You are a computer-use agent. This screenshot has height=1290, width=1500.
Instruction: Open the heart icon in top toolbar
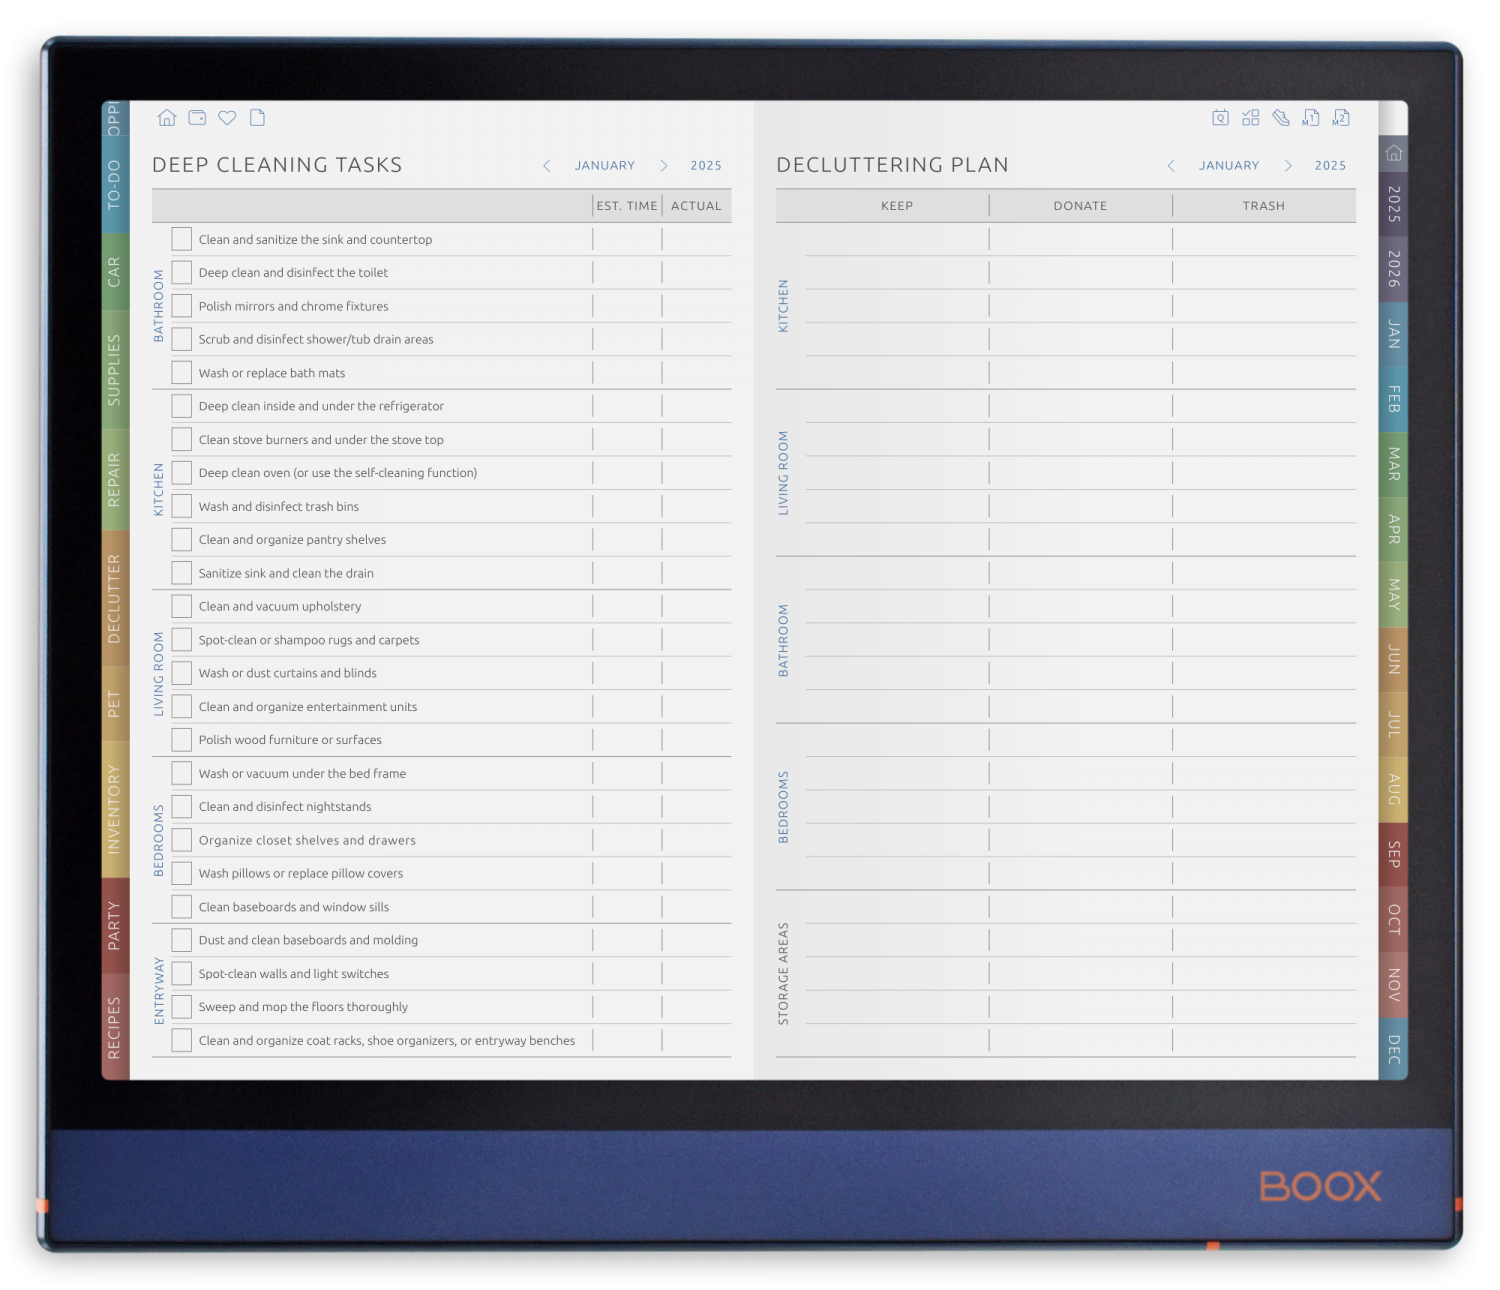[227, 118]
